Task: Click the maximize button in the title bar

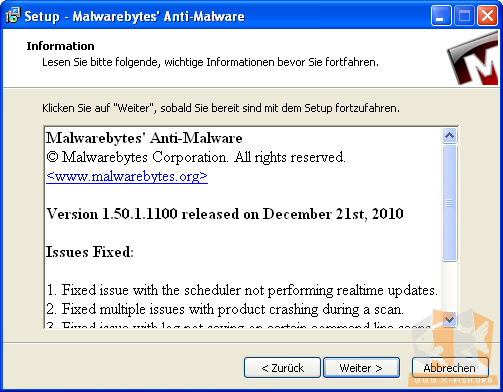Action: coord(464,16)
